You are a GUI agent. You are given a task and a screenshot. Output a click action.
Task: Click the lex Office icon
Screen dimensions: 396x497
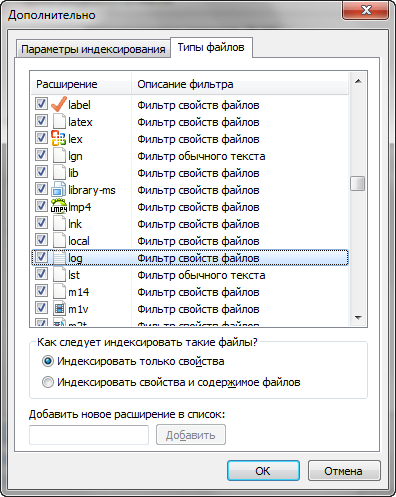58,138
